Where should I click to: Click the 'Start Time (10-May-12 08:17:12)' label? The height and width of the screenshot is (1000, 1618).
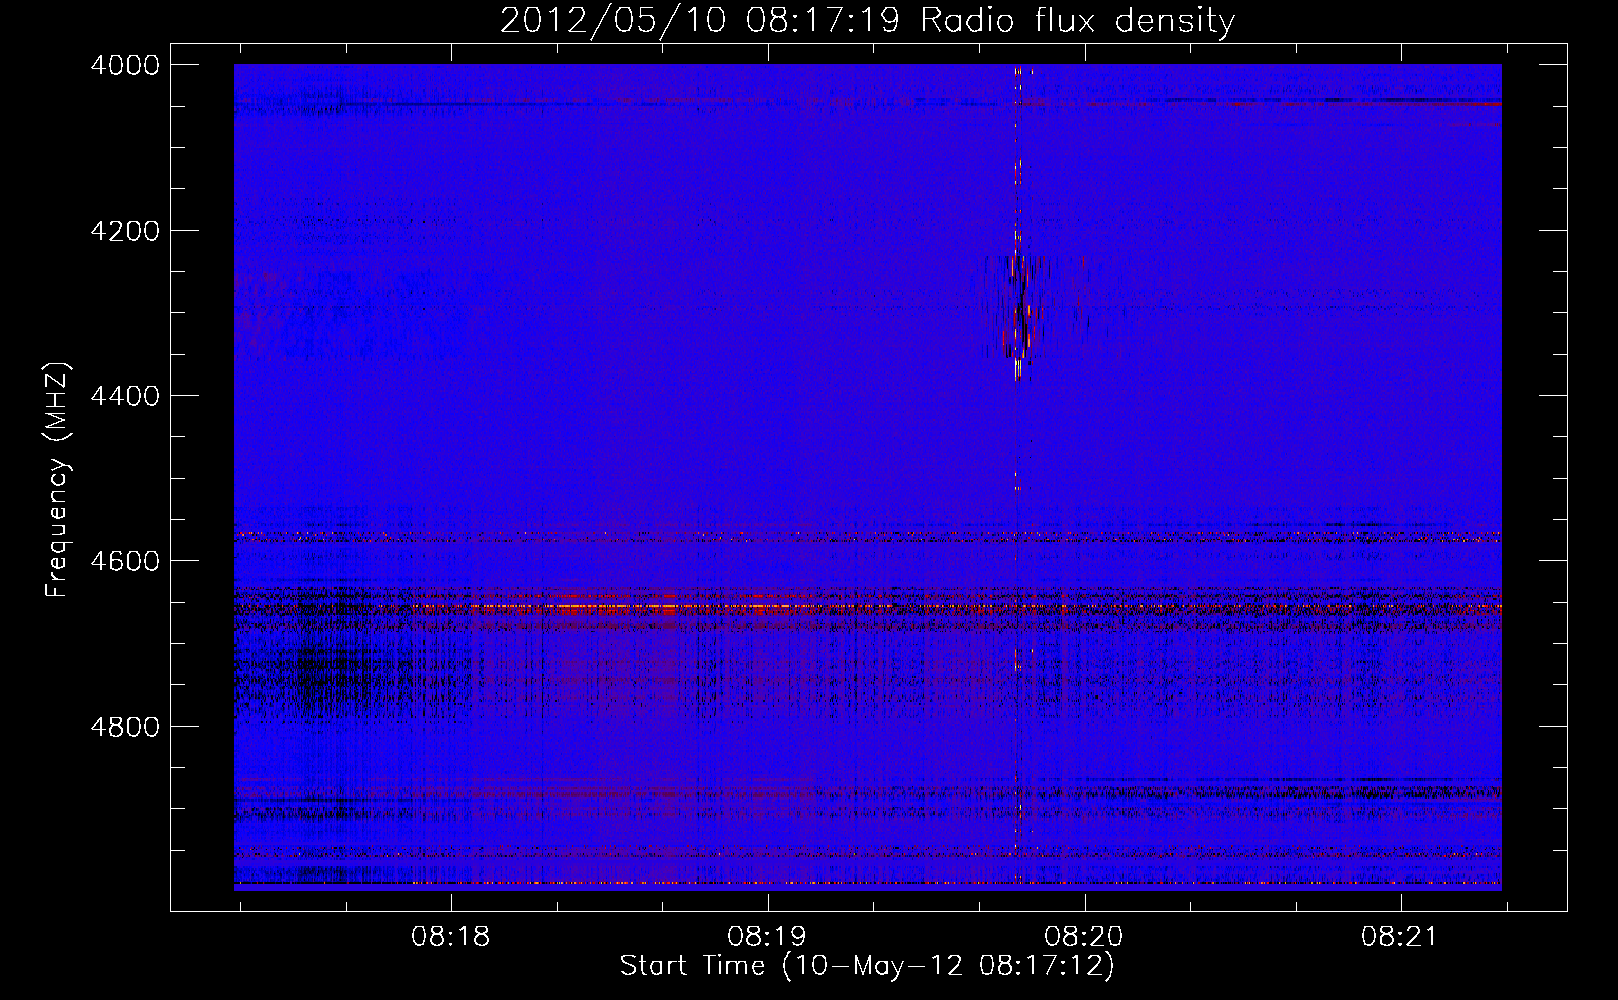pyautogui.click(x=867, y=966)
